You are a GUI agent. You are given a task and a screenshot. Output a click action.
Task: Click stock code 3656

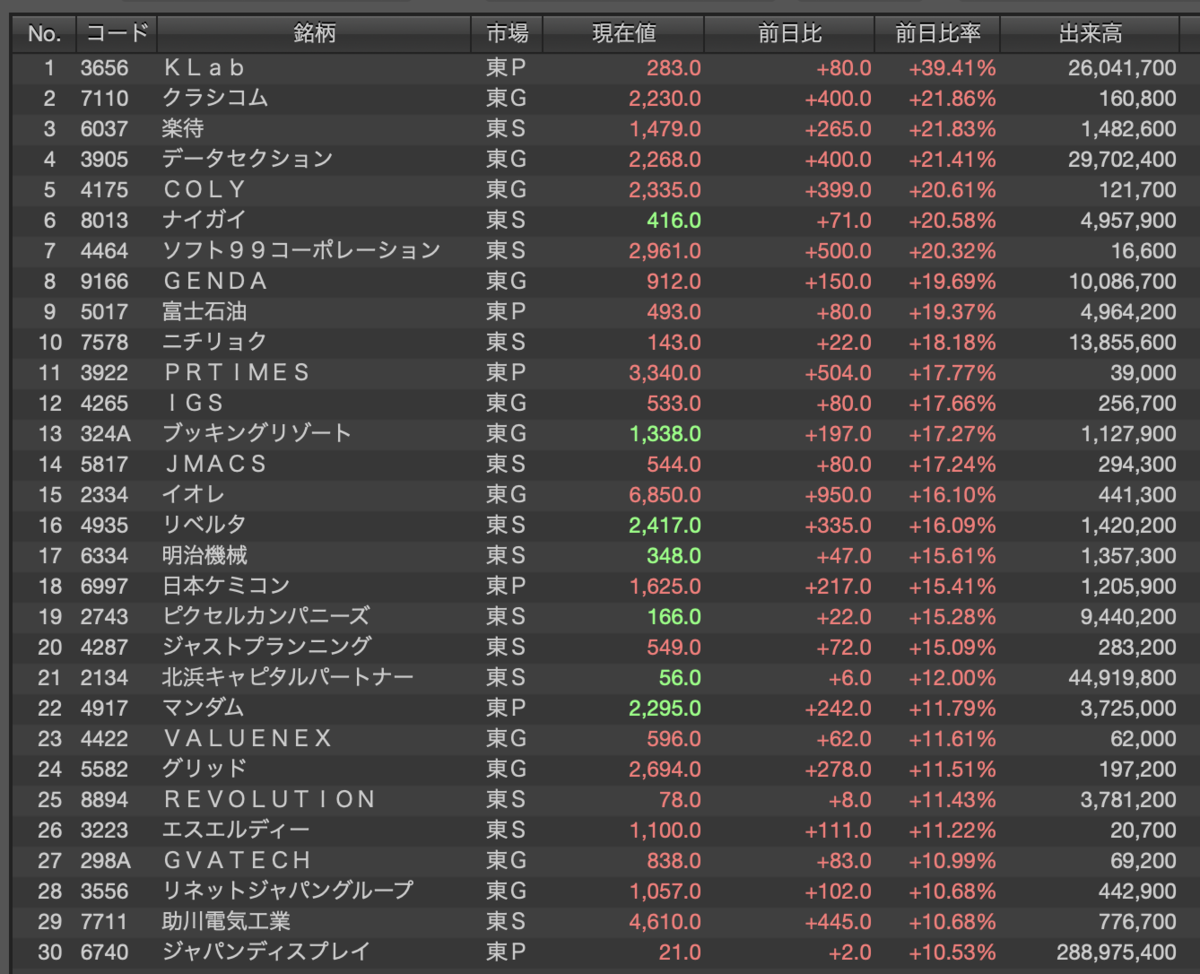pyautogui.click(x=105, y=68)
